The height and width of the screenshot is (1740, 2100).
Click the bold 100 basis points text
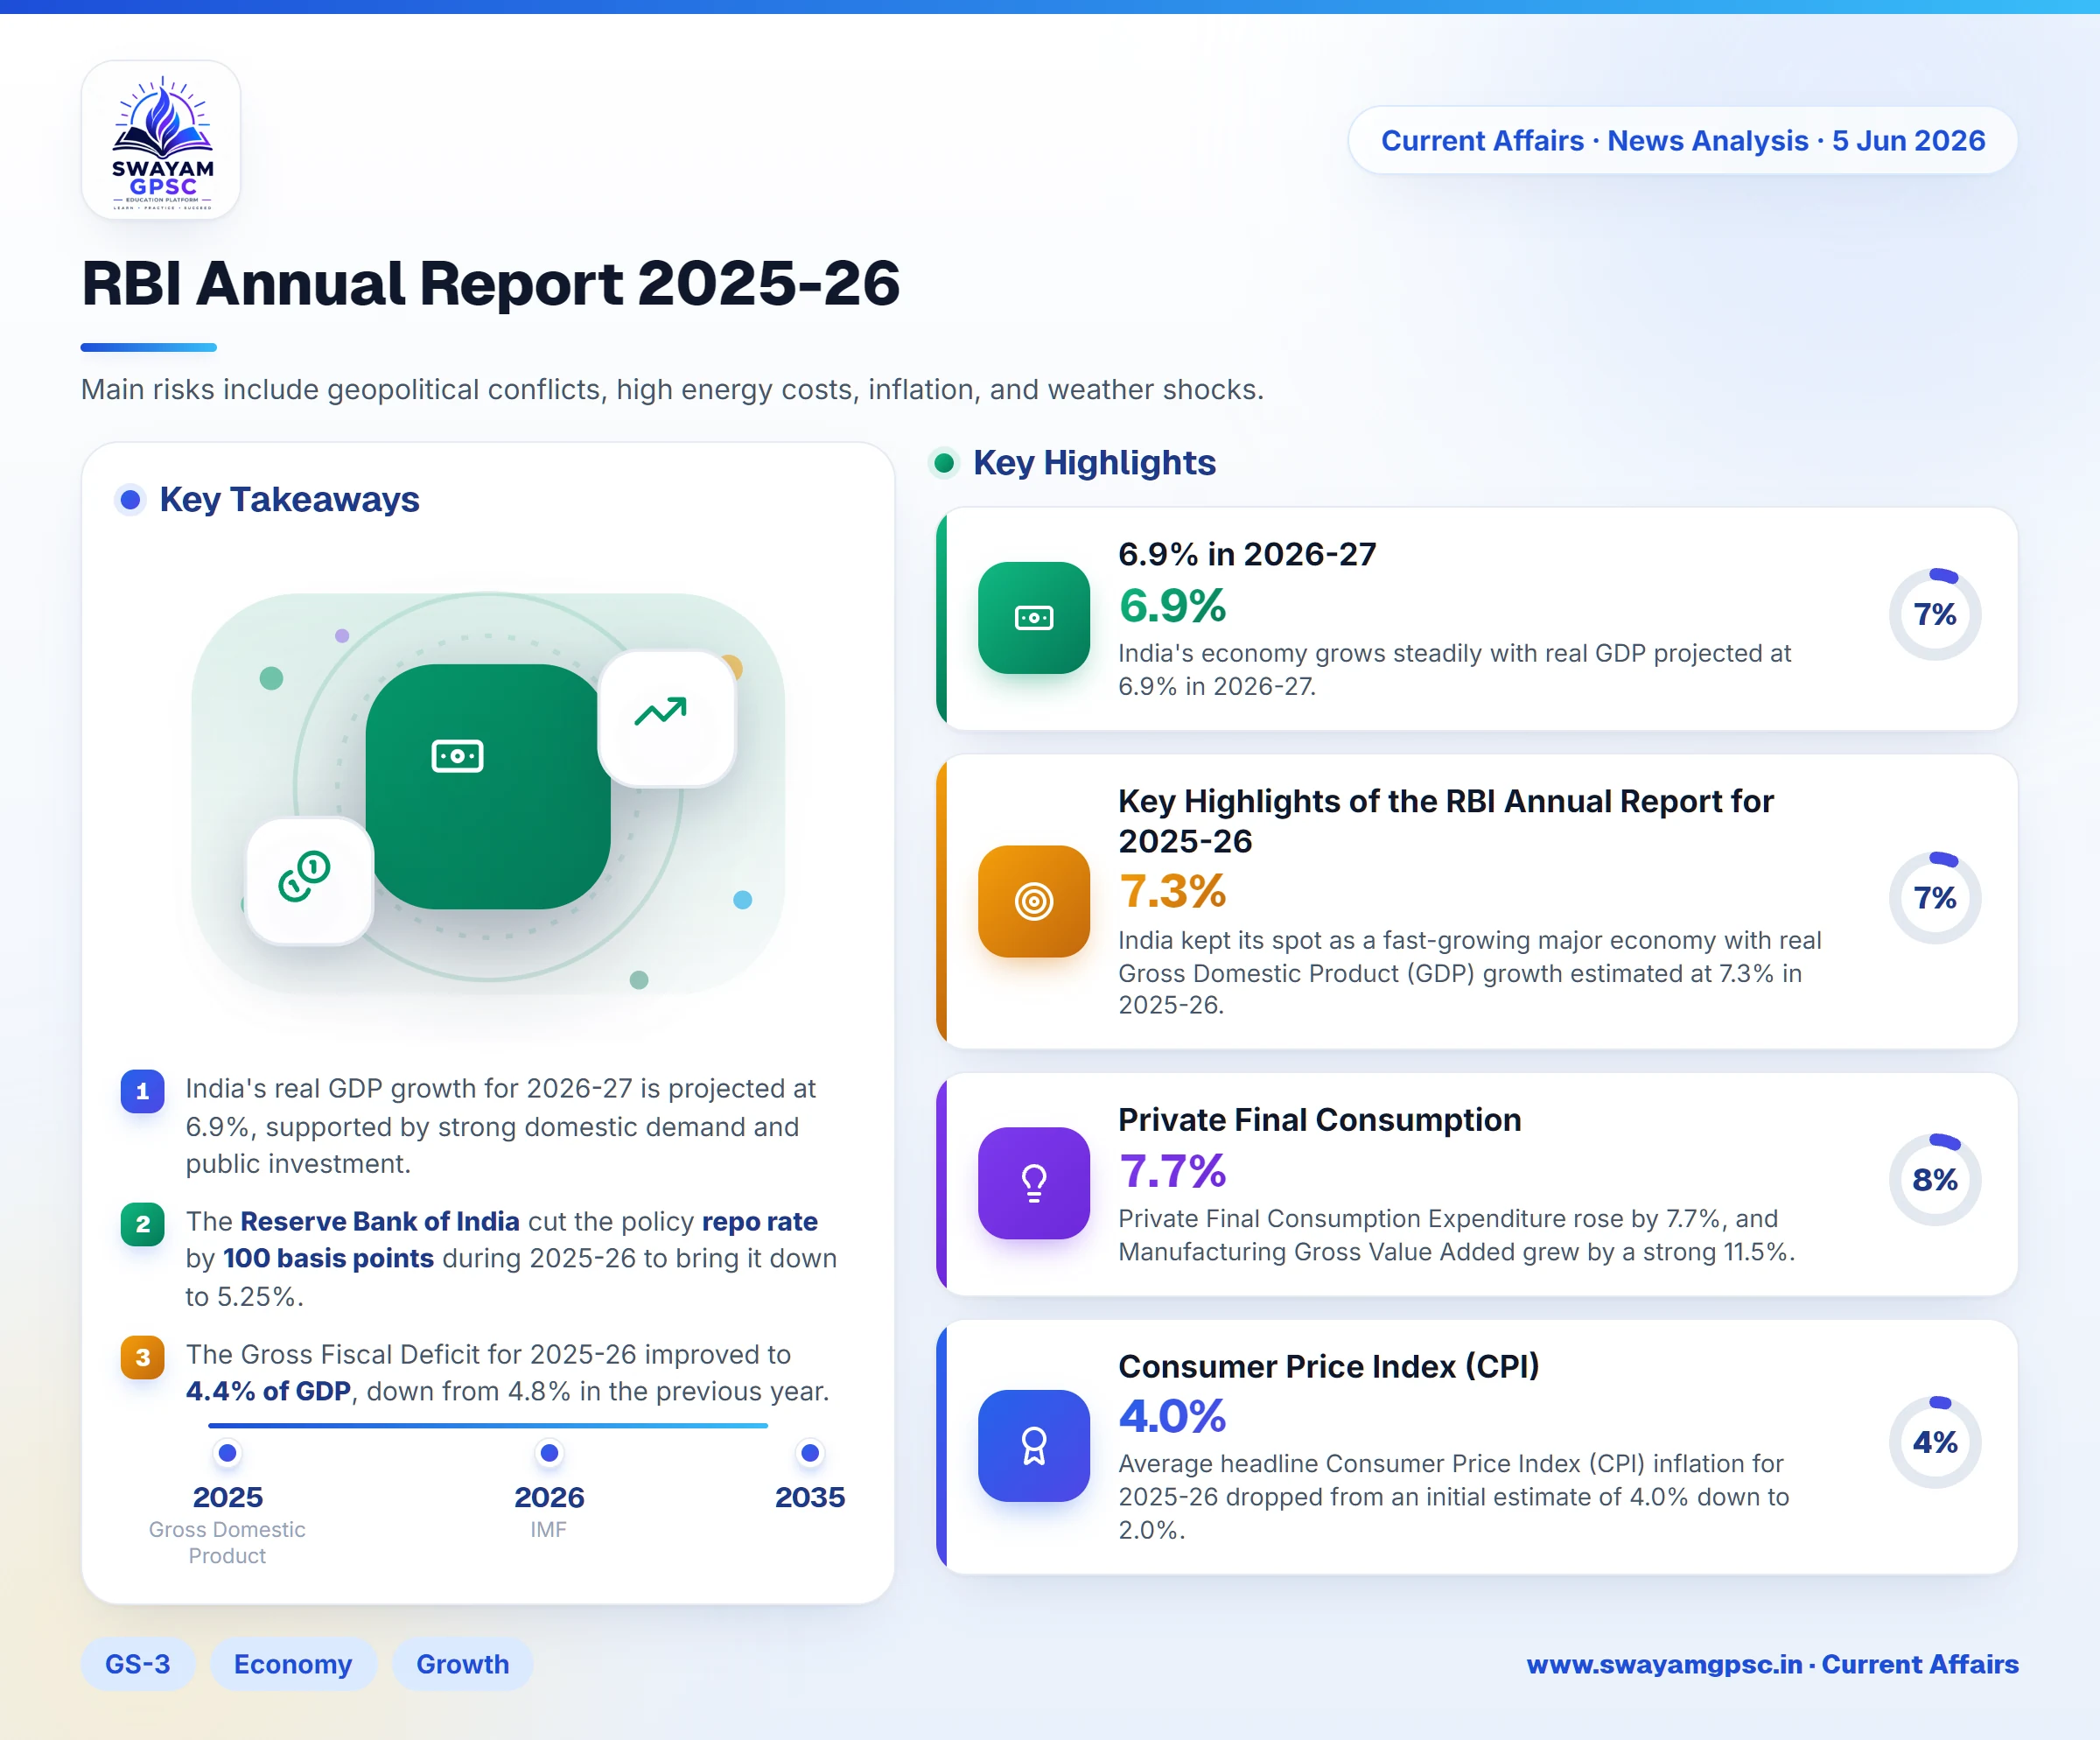click(328, 1259)
